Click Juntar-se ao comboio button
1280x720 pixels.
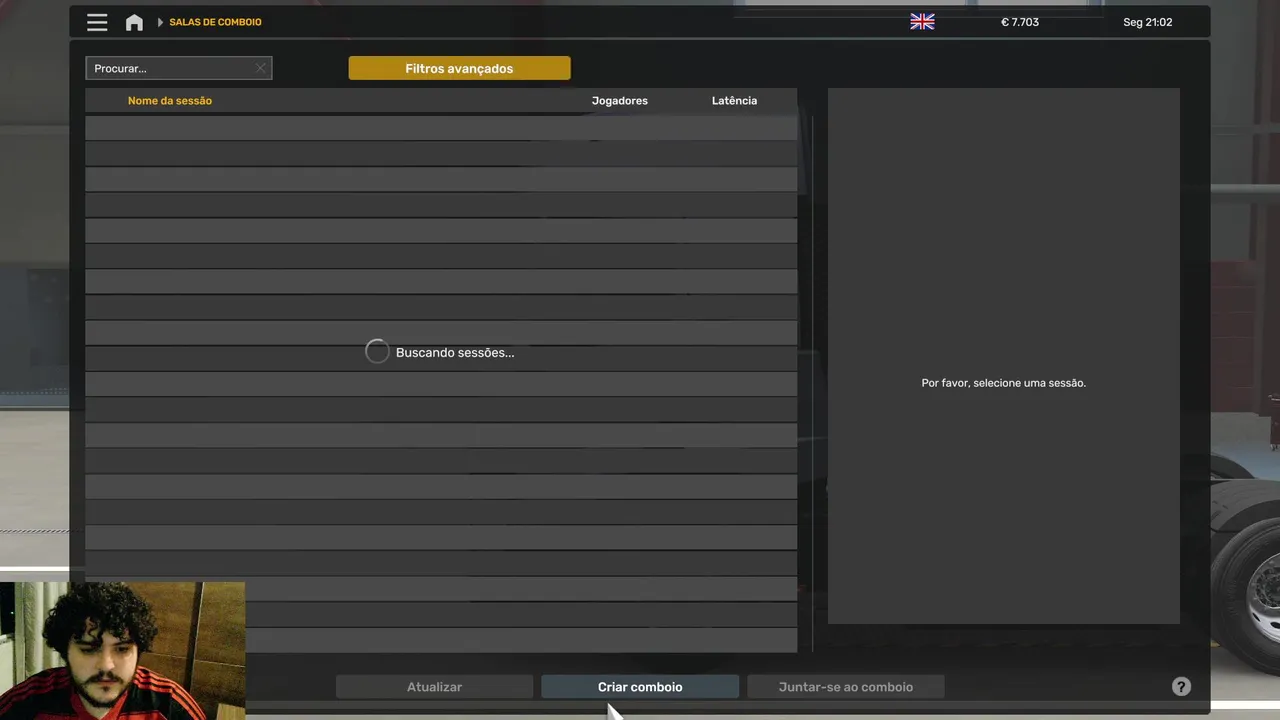coord(846,687)
